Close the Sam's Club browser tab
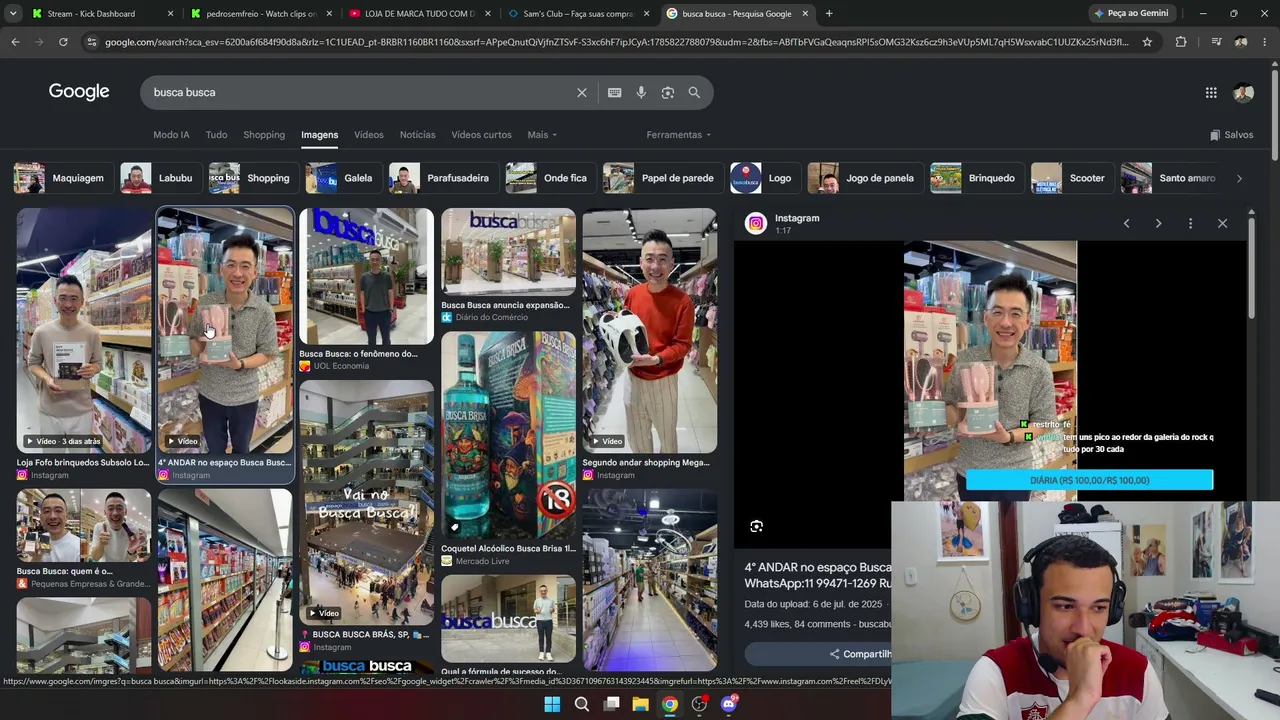 point(646,13)
